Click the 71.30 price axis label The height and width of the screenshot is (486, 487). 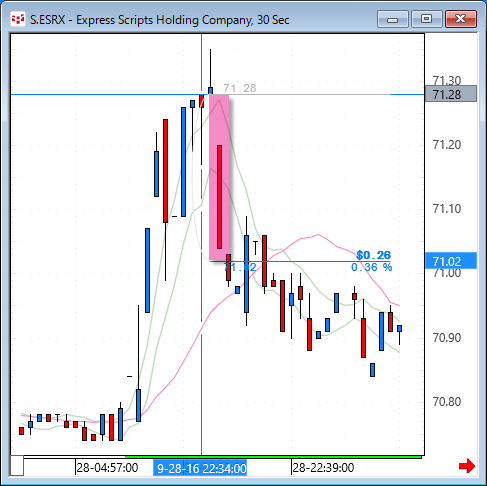click(x=447, y=80)
